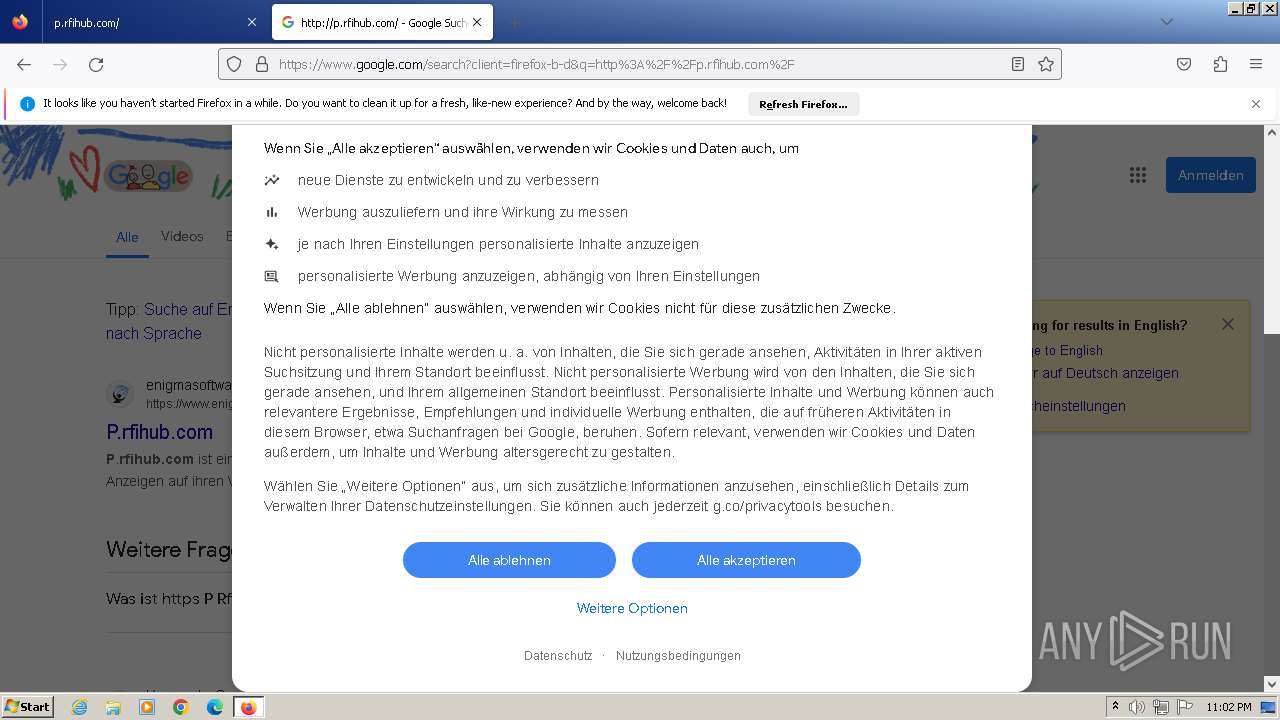Reject all cookies with Alle ablehnen

[509, 560]
